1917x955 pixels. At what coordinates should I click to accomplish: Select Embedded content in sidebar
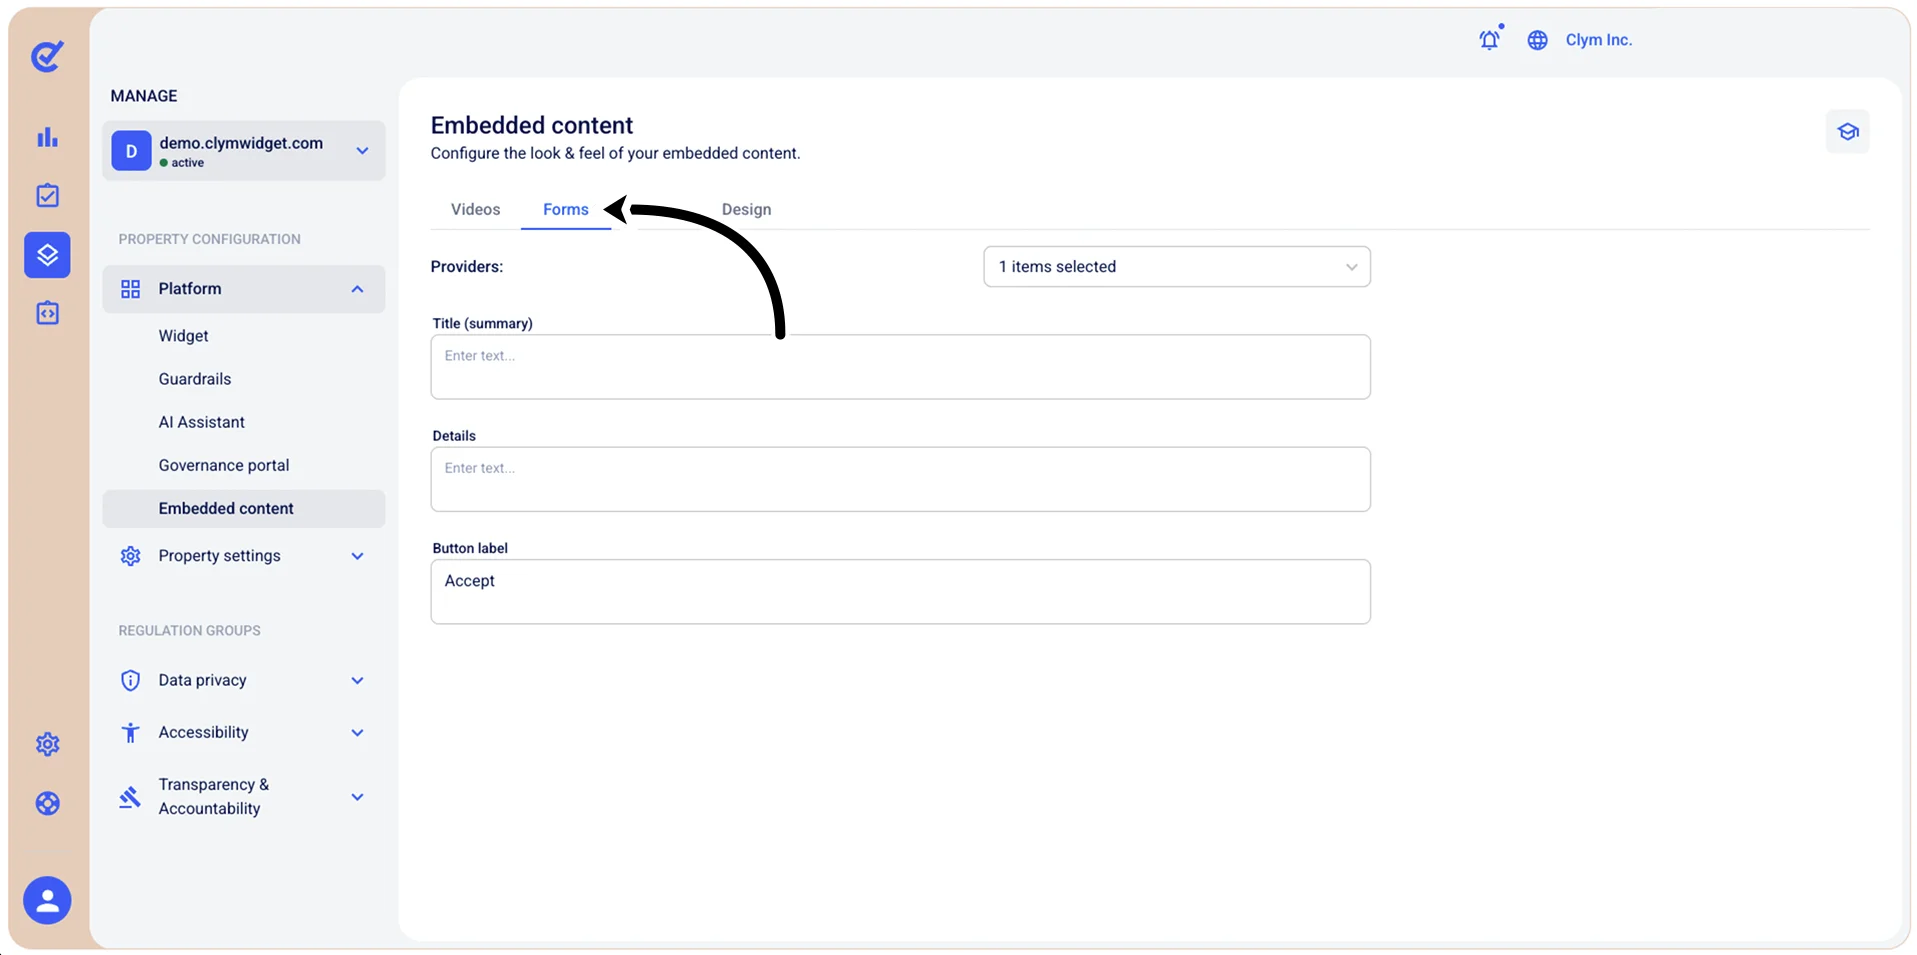pyautogui.click(x=243, y=508)
